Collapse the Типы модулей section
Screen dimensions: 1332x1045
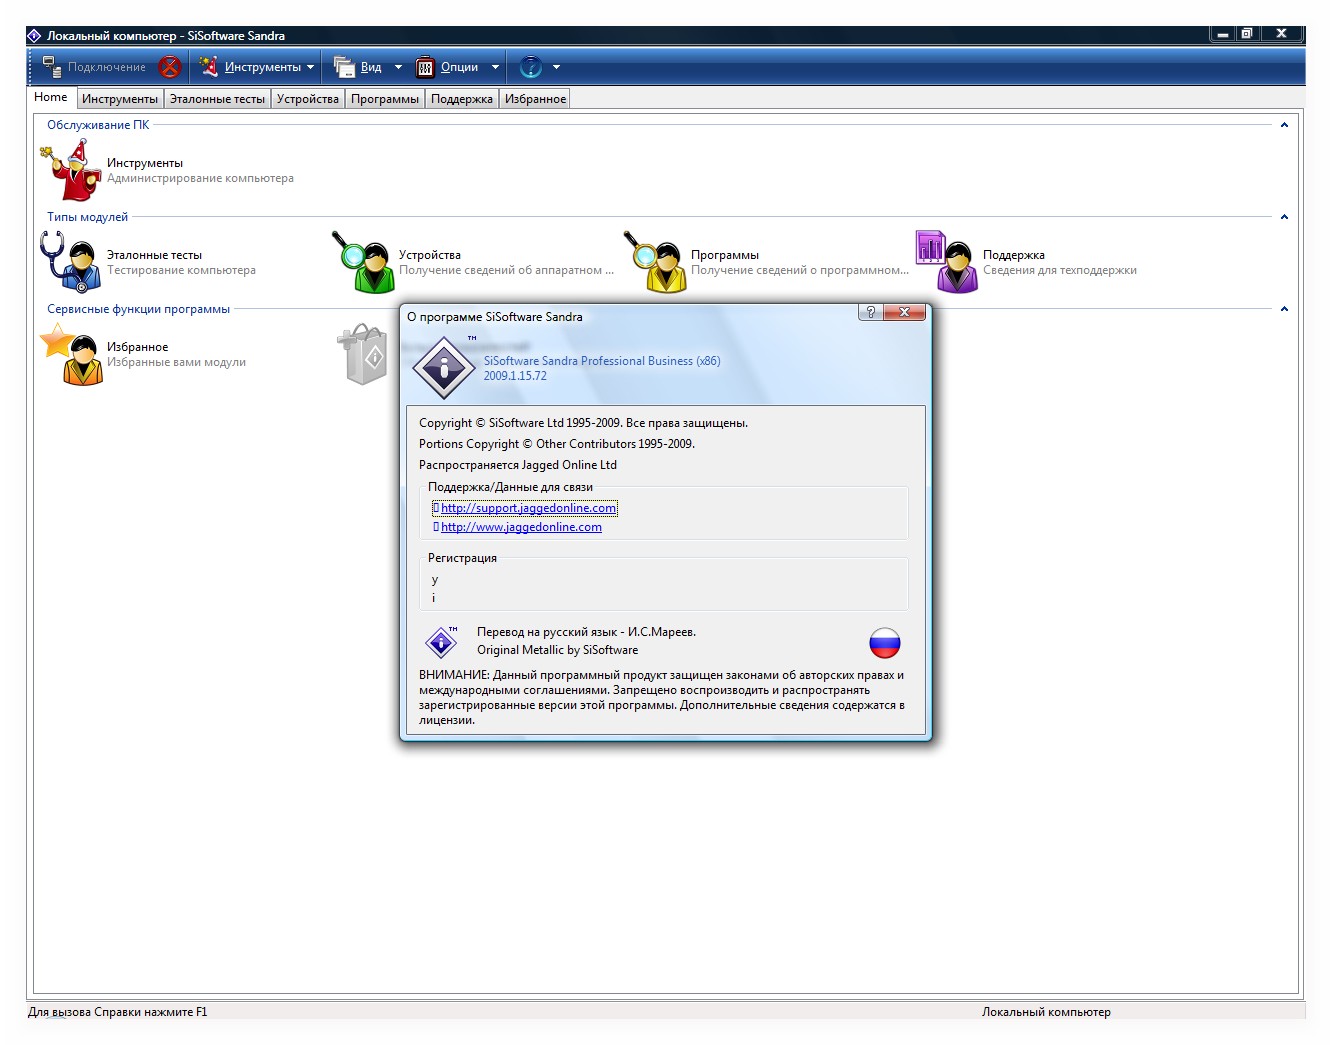pos(1284,217)
